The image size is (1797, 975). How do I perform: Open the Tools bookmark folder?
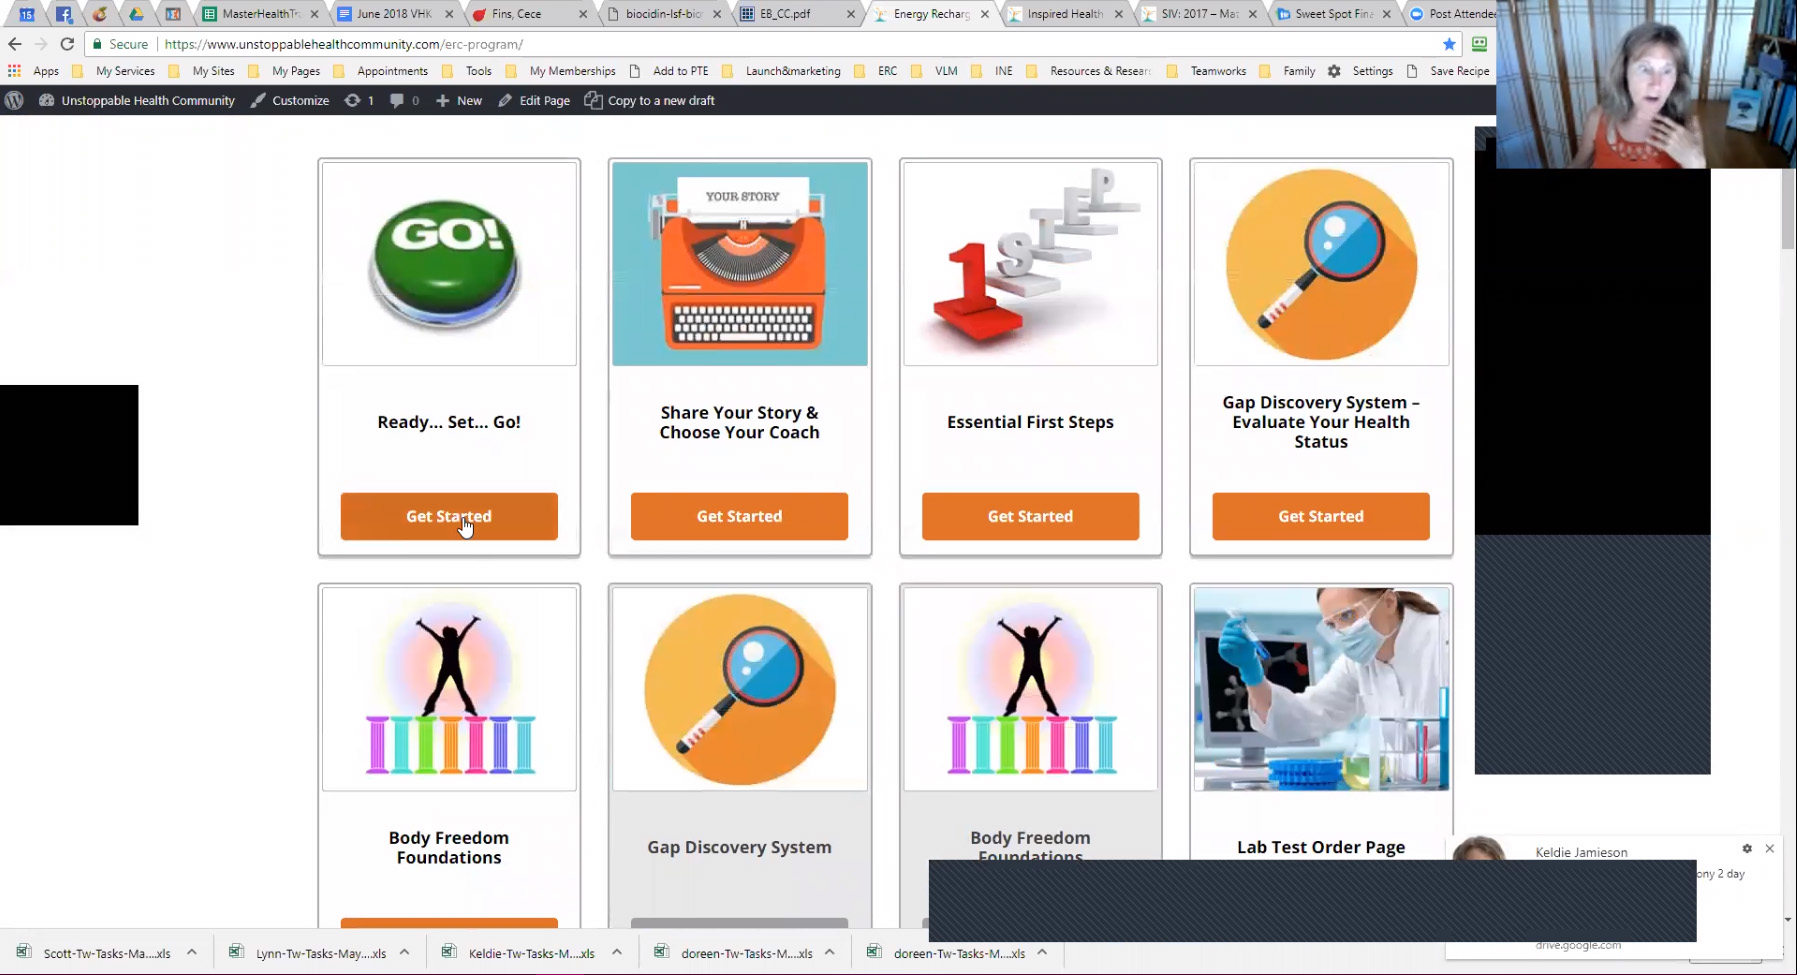coord(466,71)
